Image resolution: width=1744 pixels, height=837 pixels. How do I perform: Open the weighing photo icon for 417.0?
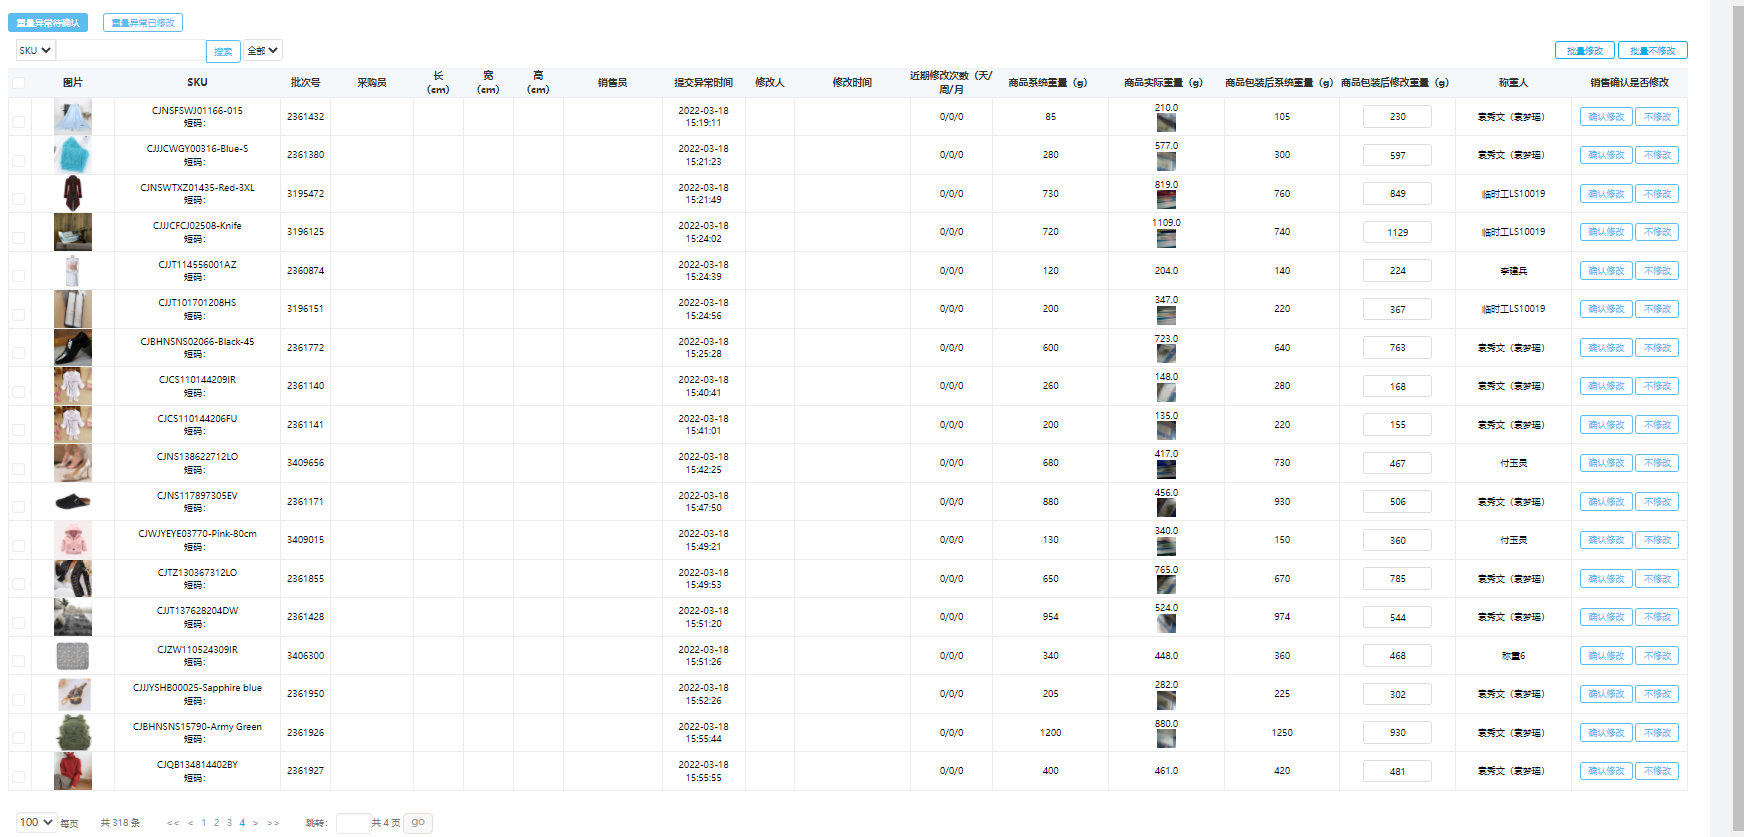(1166, 469)
